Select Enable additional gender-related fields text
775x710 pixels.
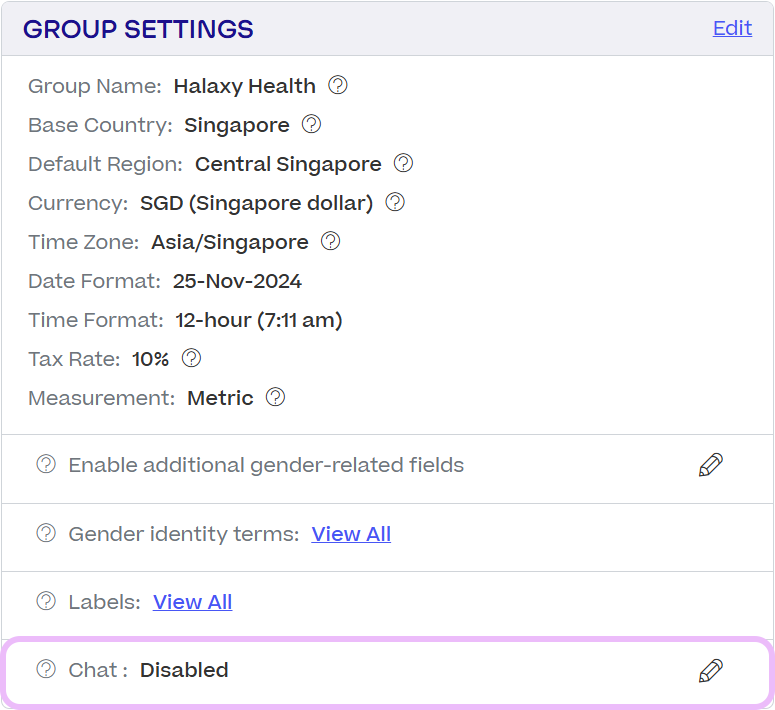(266, 465)
